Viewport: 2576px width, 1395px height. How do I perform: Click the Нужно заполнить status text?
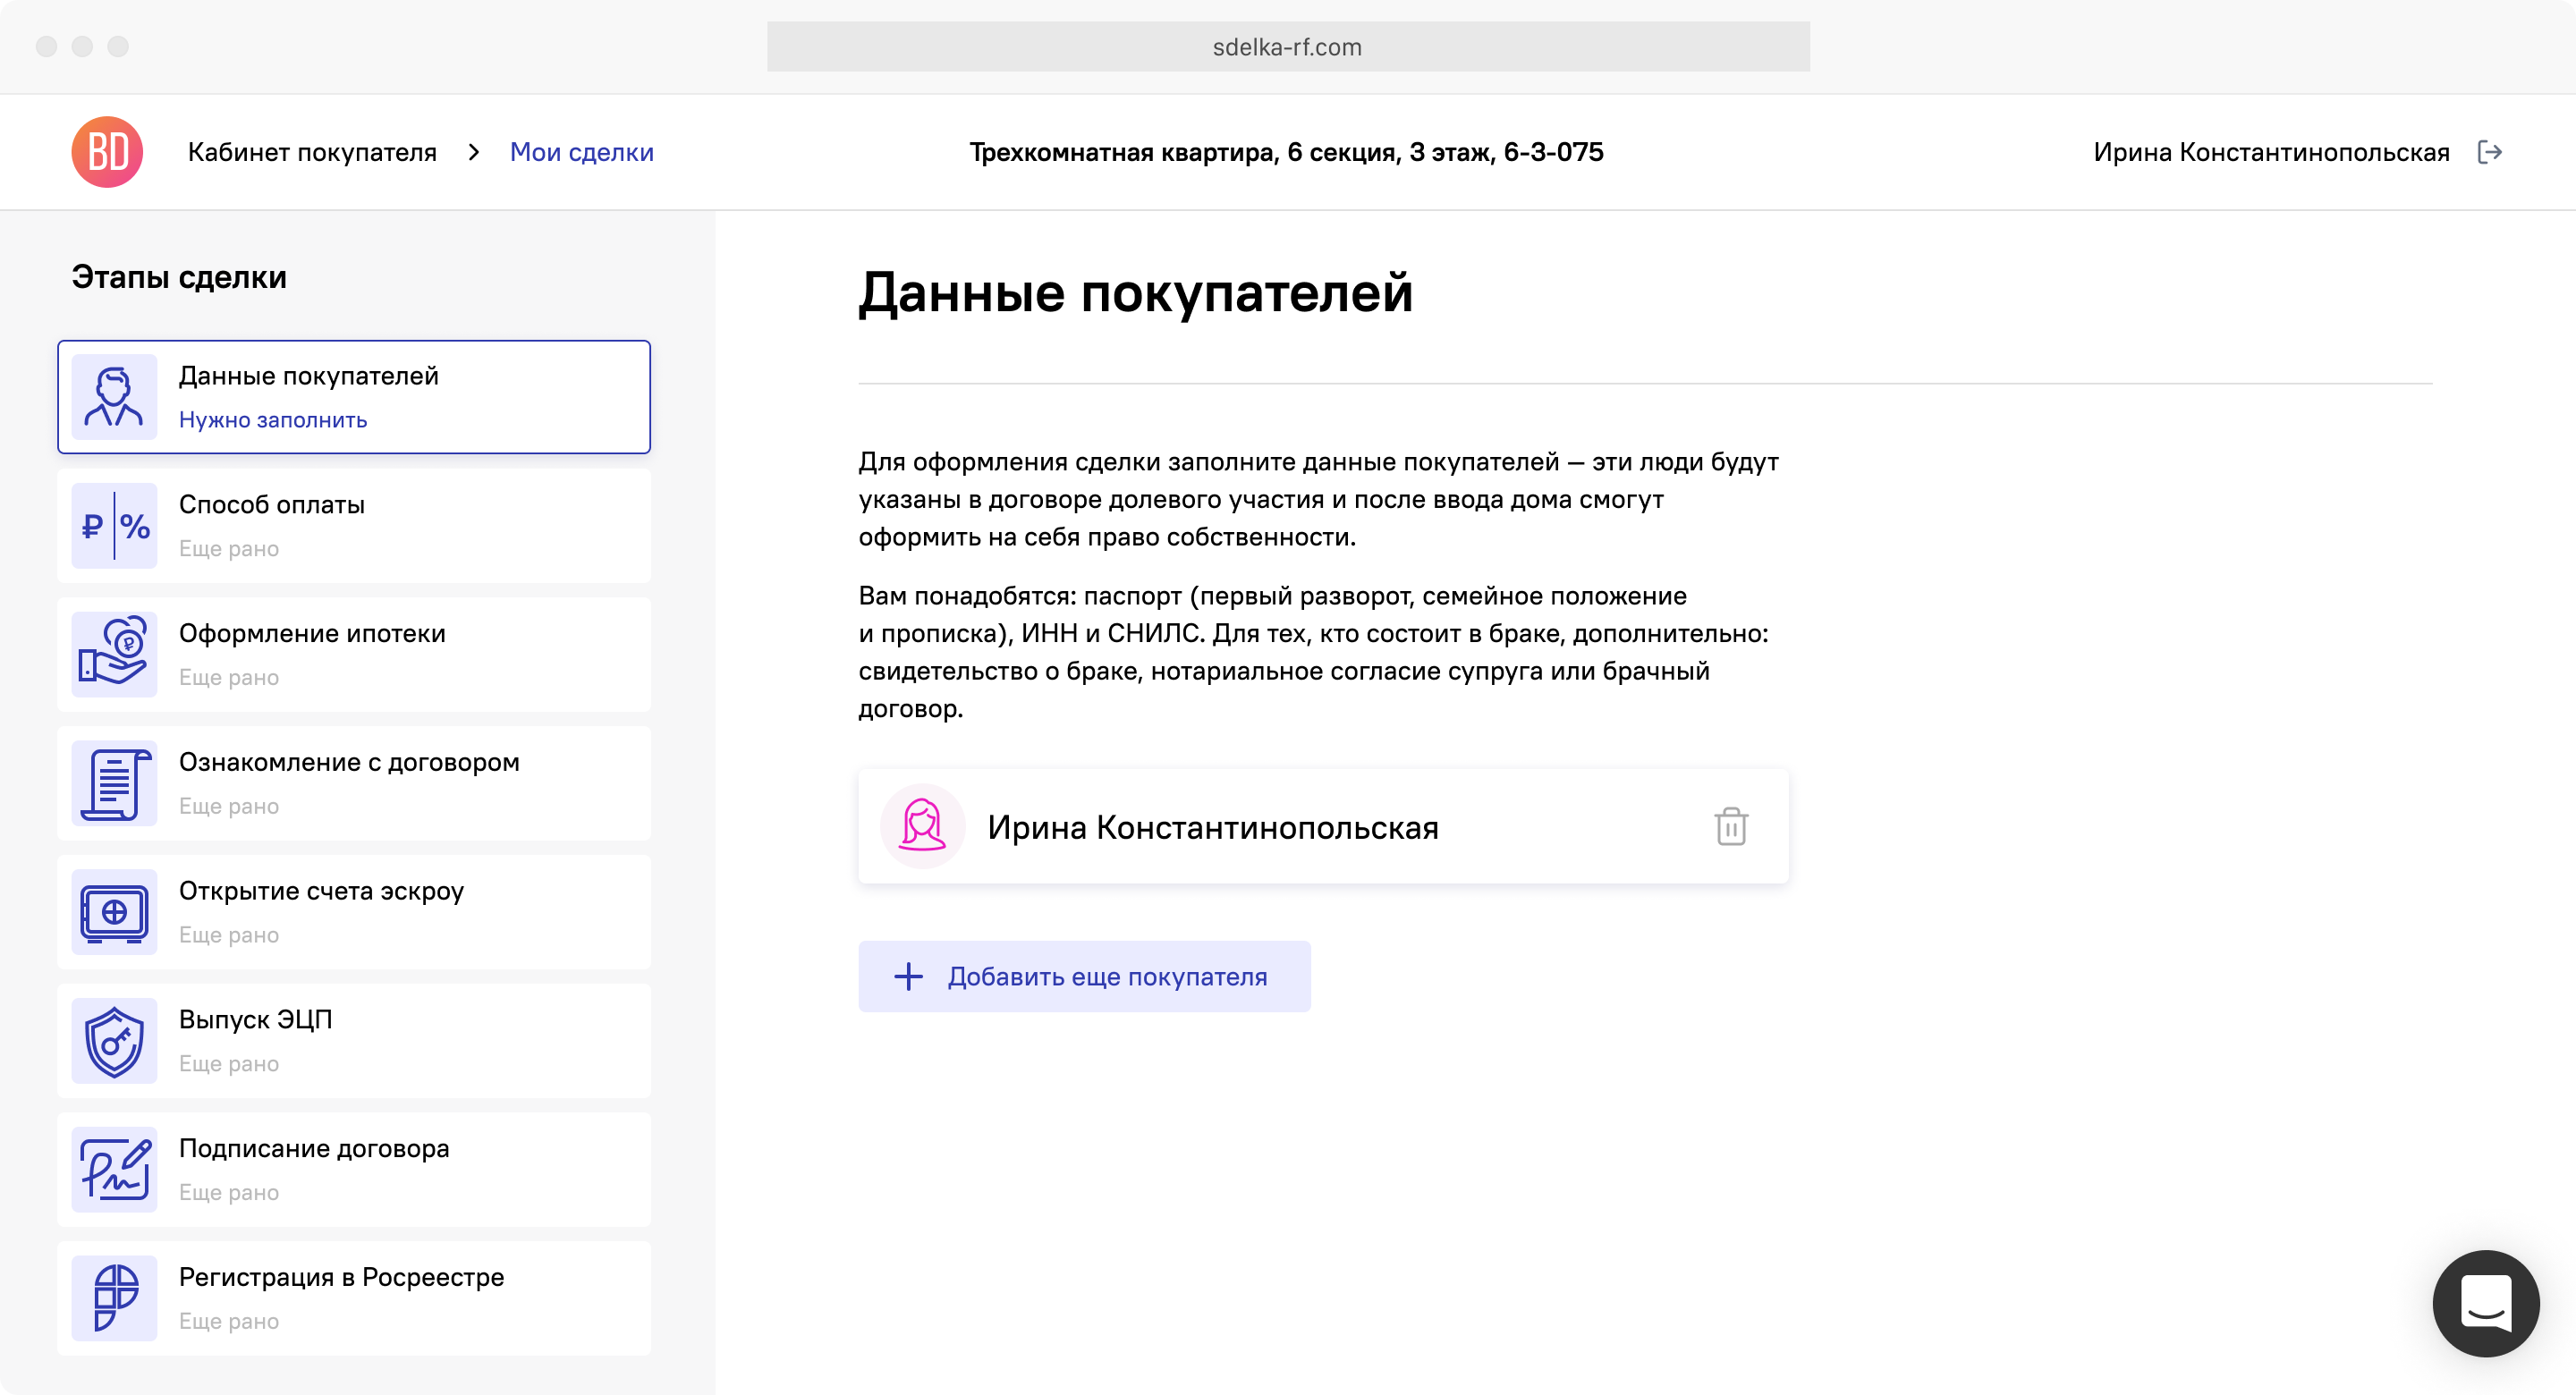point(273,420)
